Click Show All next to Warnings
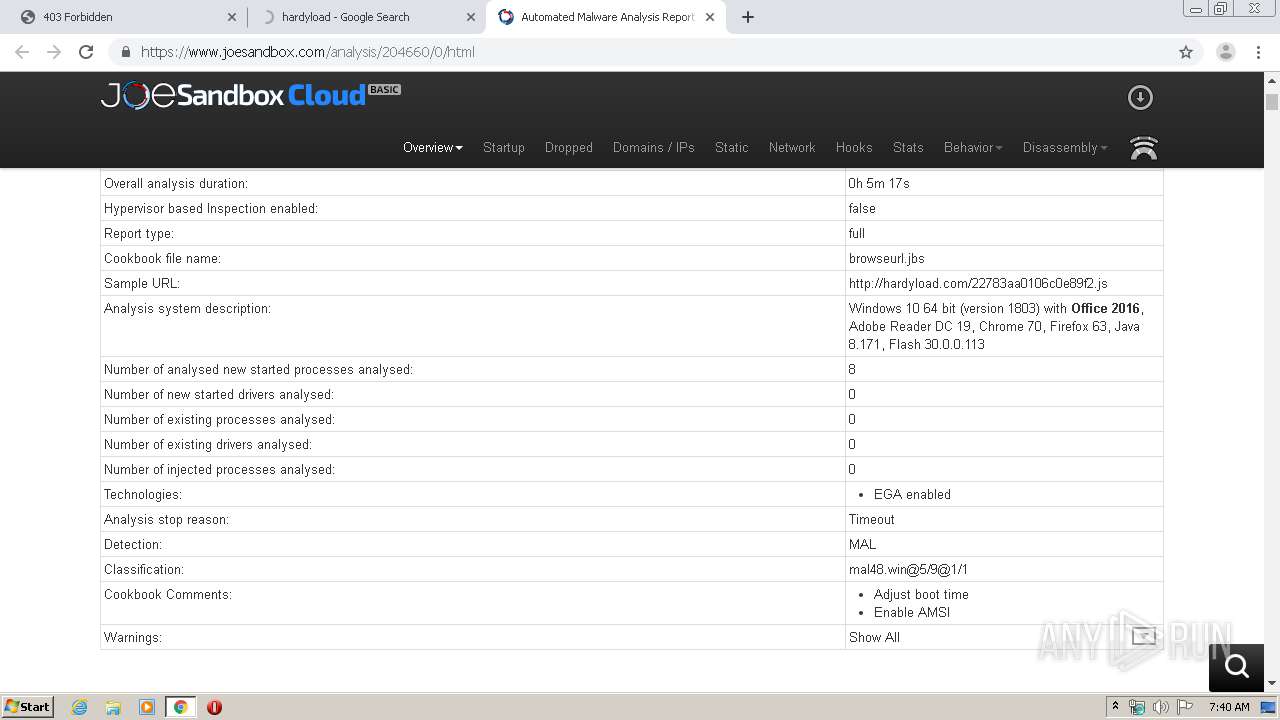 click(874, 637)
